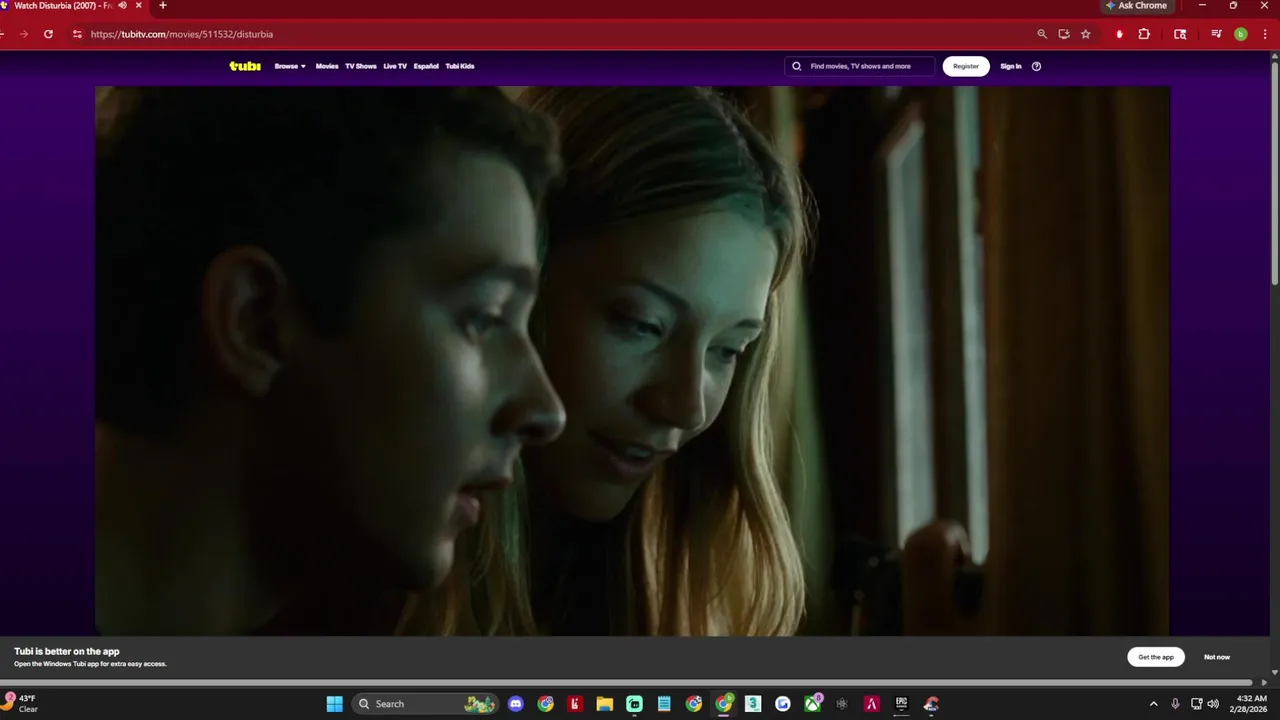The image size is (1280, 720).
Task: Open the Chrome profile avatar
Action: point(1241,34)
